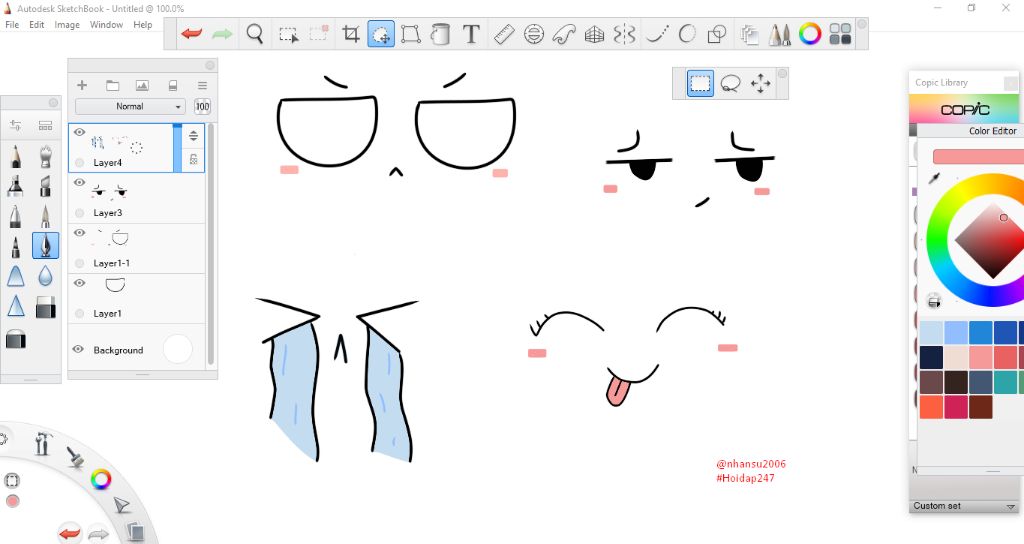Toggle the lock circle on Layer1-1
The width and height of the screenshot is (1024, 544).
80,263
